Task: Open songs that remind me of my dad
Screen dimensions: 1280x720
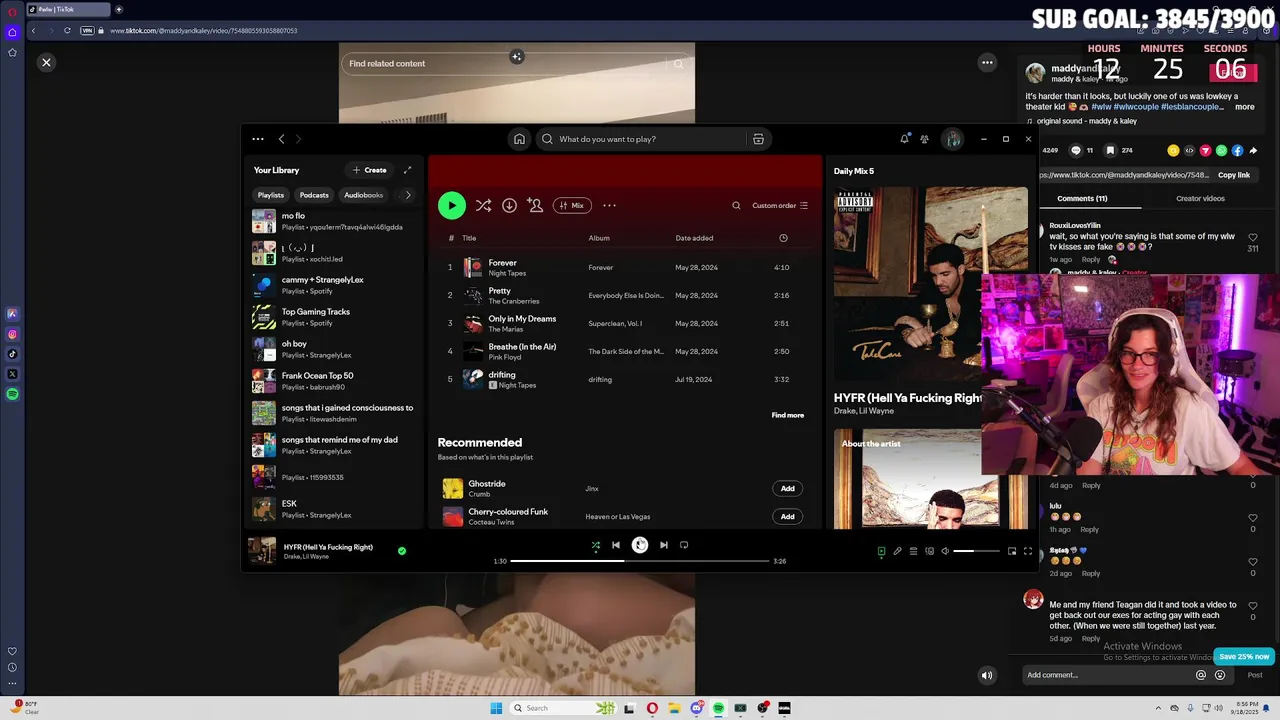Action: (x=336, y=445)
